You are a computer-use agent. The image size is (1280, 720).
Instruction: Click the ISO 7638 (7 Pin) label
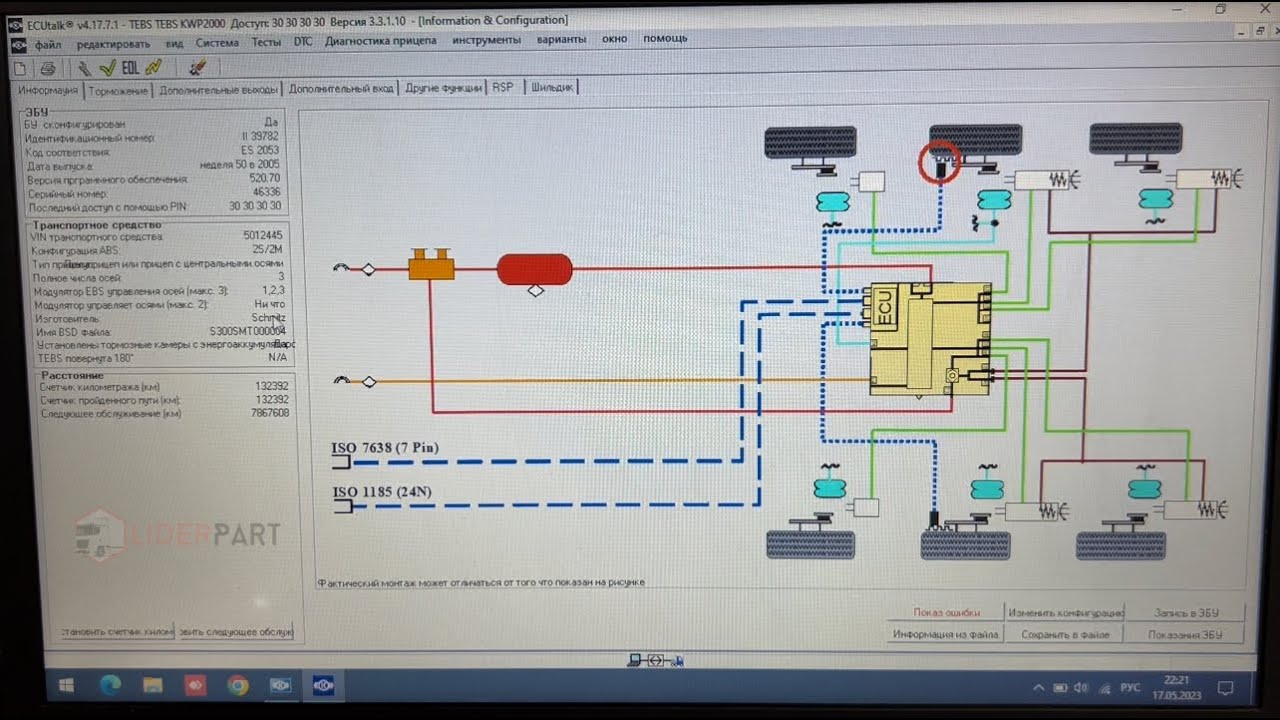pyautogui.click(x=385, y=448)
